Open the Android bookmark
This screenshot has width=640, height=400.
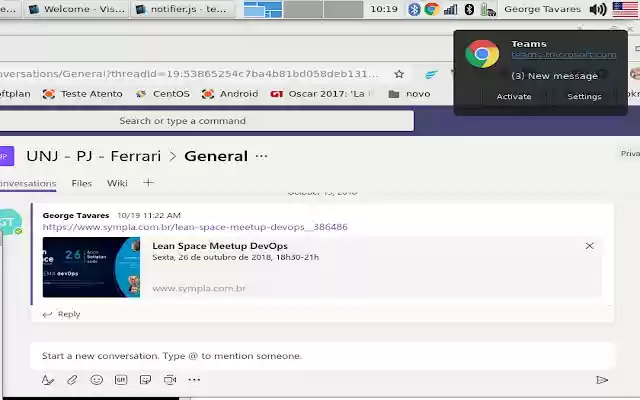pos(230,94)
